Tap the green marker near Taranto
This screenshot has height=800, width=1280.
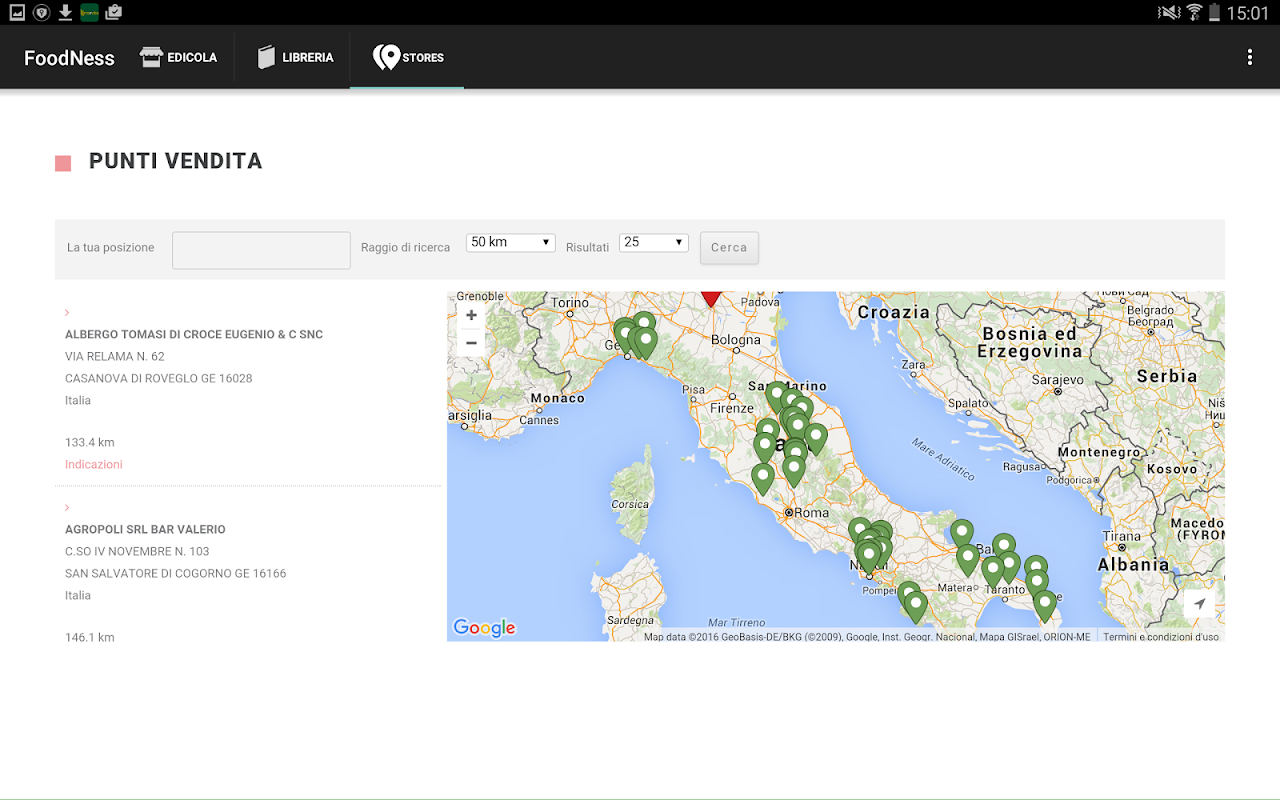point(992,570)
